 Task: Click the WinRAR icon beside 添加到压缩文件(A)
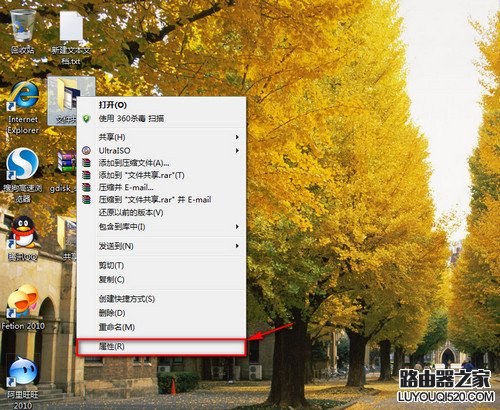[86, 163]
